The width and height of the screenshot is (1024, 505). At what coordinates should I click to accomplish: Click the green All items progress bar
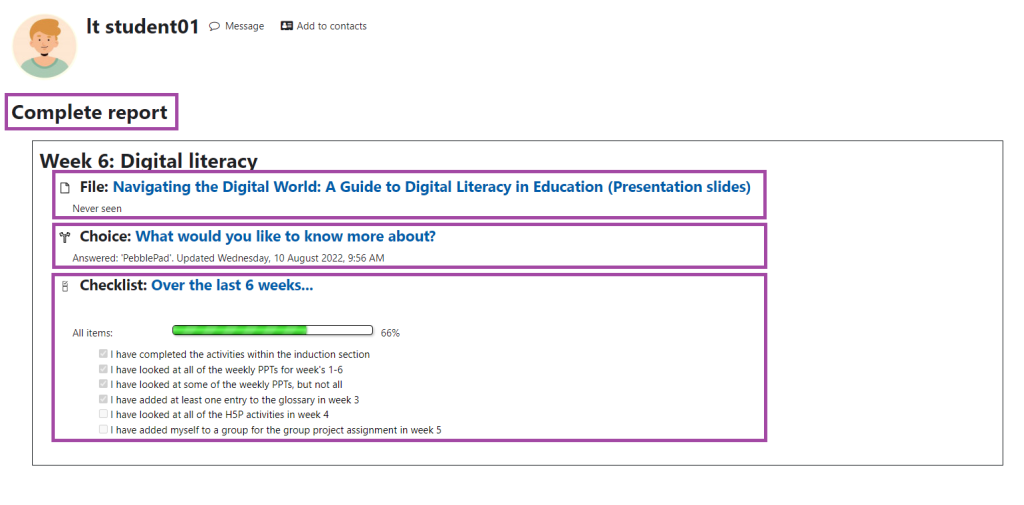tap(272, 331)
